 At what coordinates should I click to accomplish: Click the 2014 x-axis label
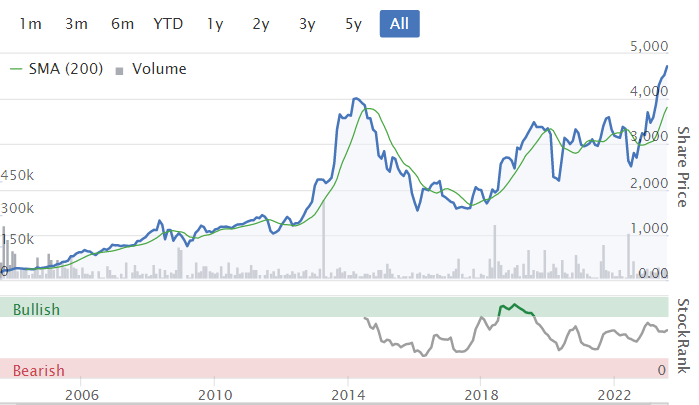348,395
